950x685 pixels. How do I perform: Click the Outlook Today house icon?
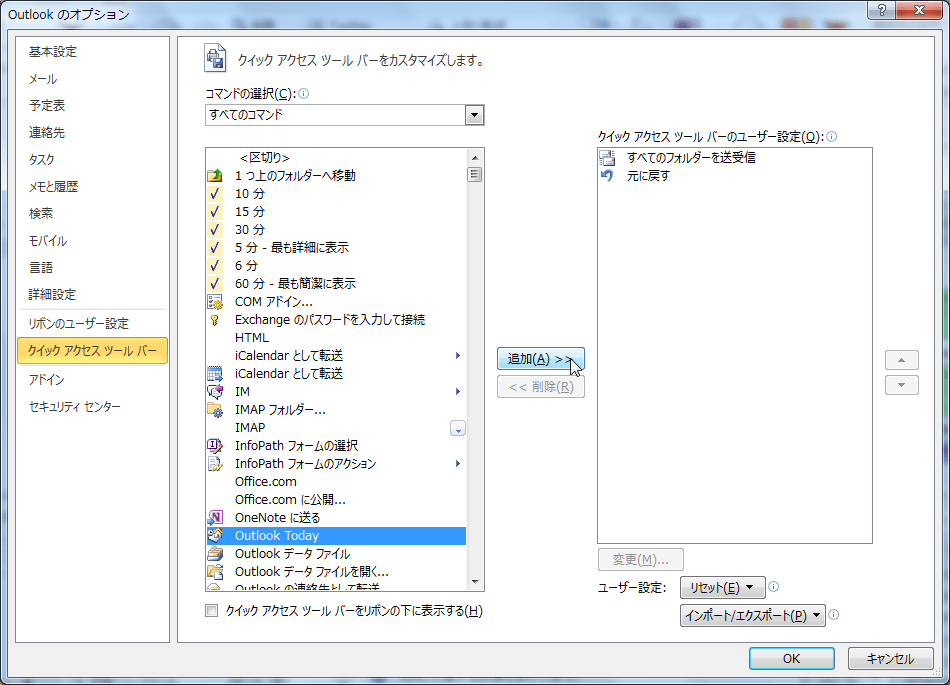click(215, 535)
